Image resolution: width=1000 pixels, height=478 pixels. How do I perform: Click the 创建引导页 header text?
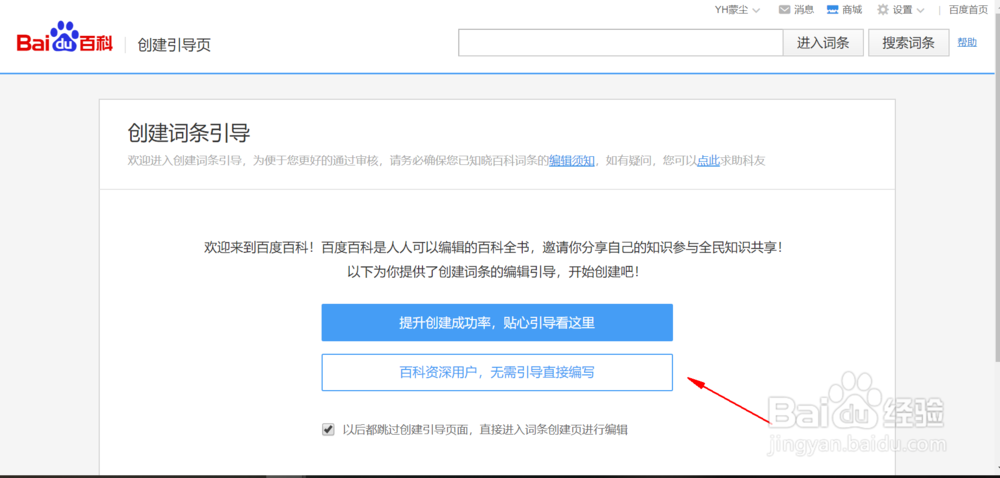pos(174,45)
